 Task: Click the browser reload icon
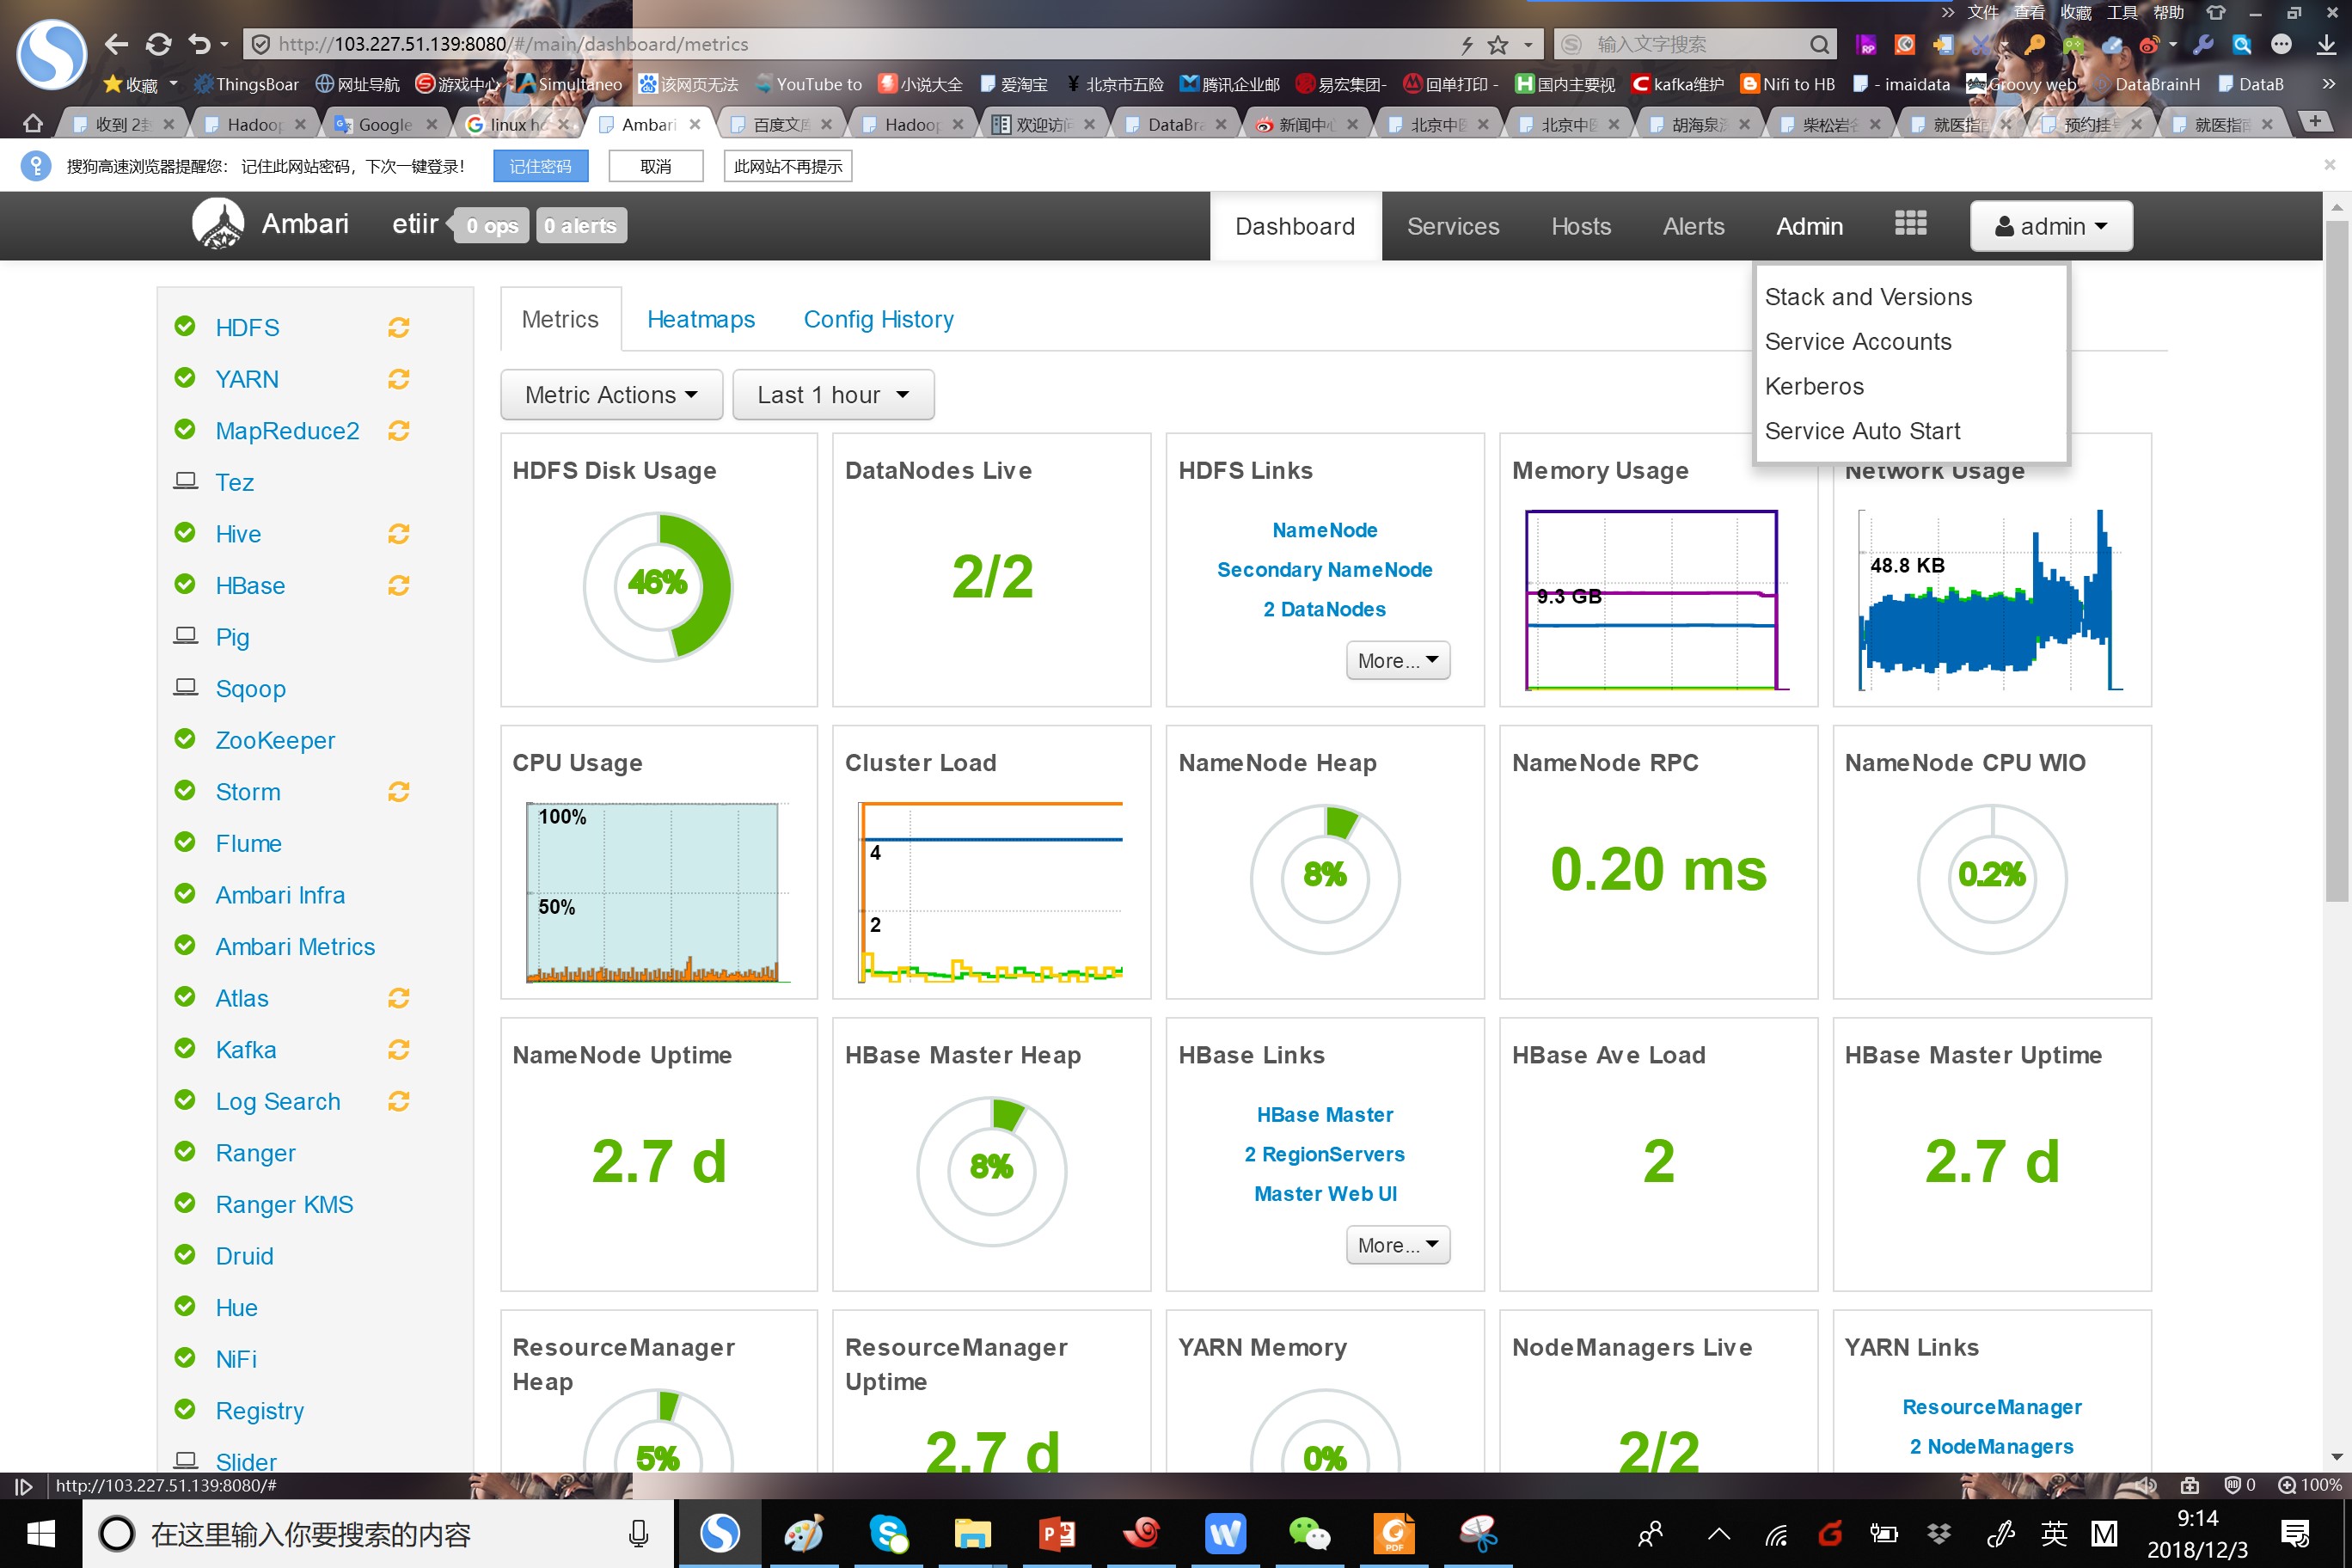click(158, 44)
